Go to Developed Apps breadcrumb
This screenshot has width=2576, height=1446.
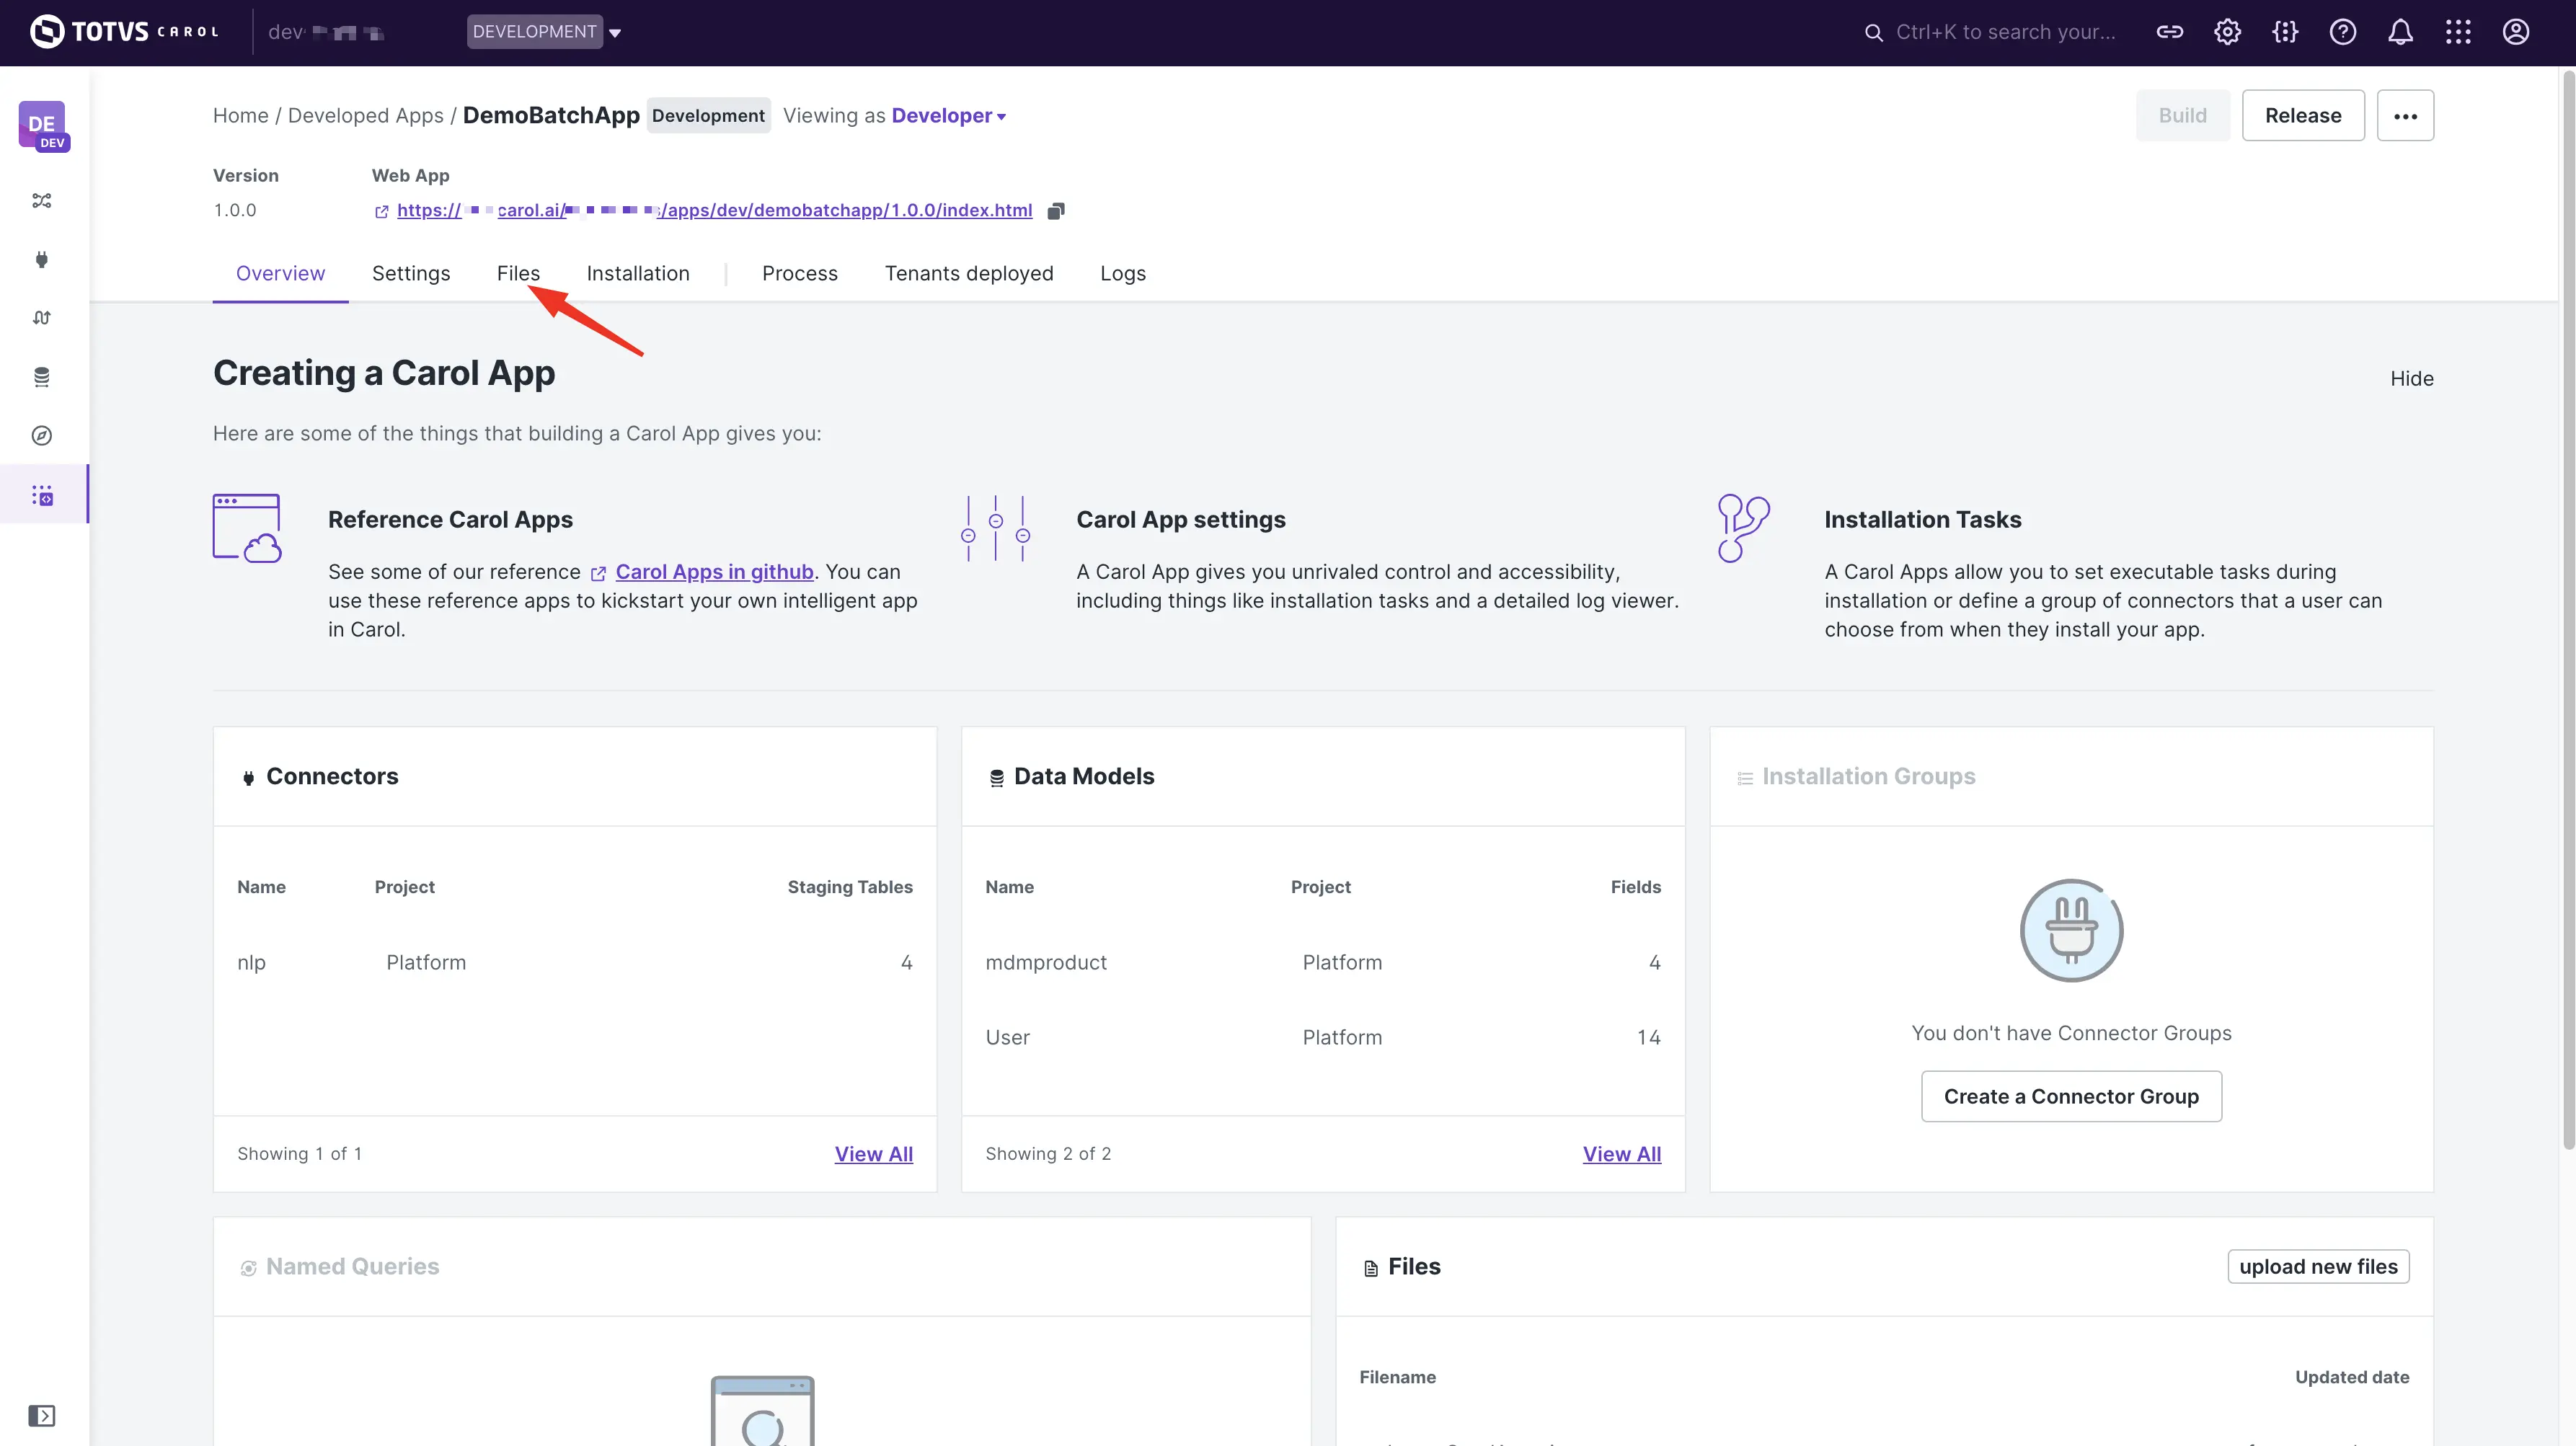coord(365,115)
